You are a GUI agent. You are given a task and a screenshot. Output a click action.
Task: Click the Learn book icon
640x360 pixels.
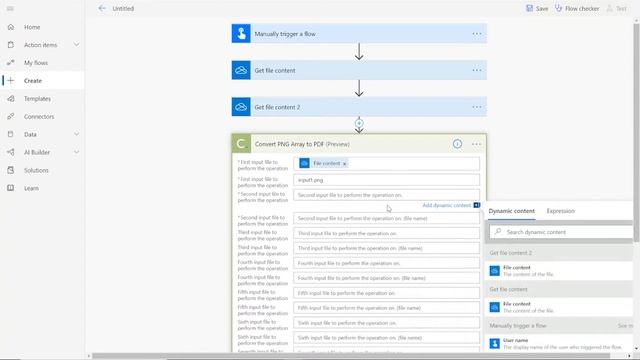pos(11,188)
